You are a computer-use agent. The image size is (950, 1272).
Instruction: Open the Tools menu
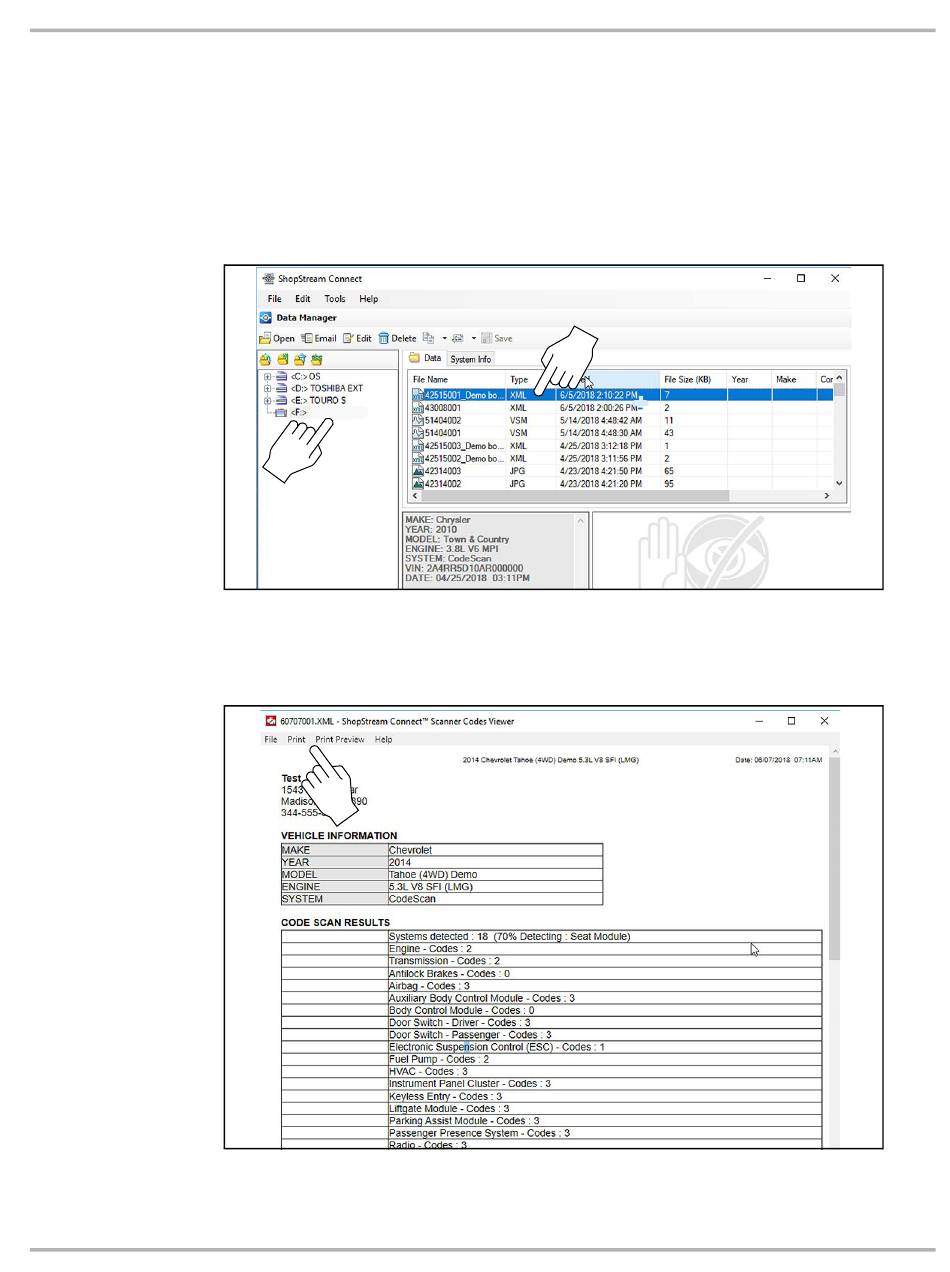click(x=335, y=299)
